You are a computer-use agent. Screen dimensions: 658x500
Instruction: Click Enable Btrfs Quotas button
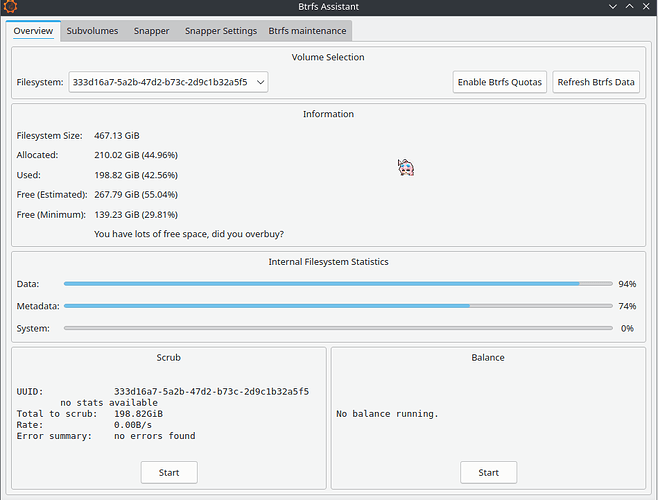pos(500,82)
